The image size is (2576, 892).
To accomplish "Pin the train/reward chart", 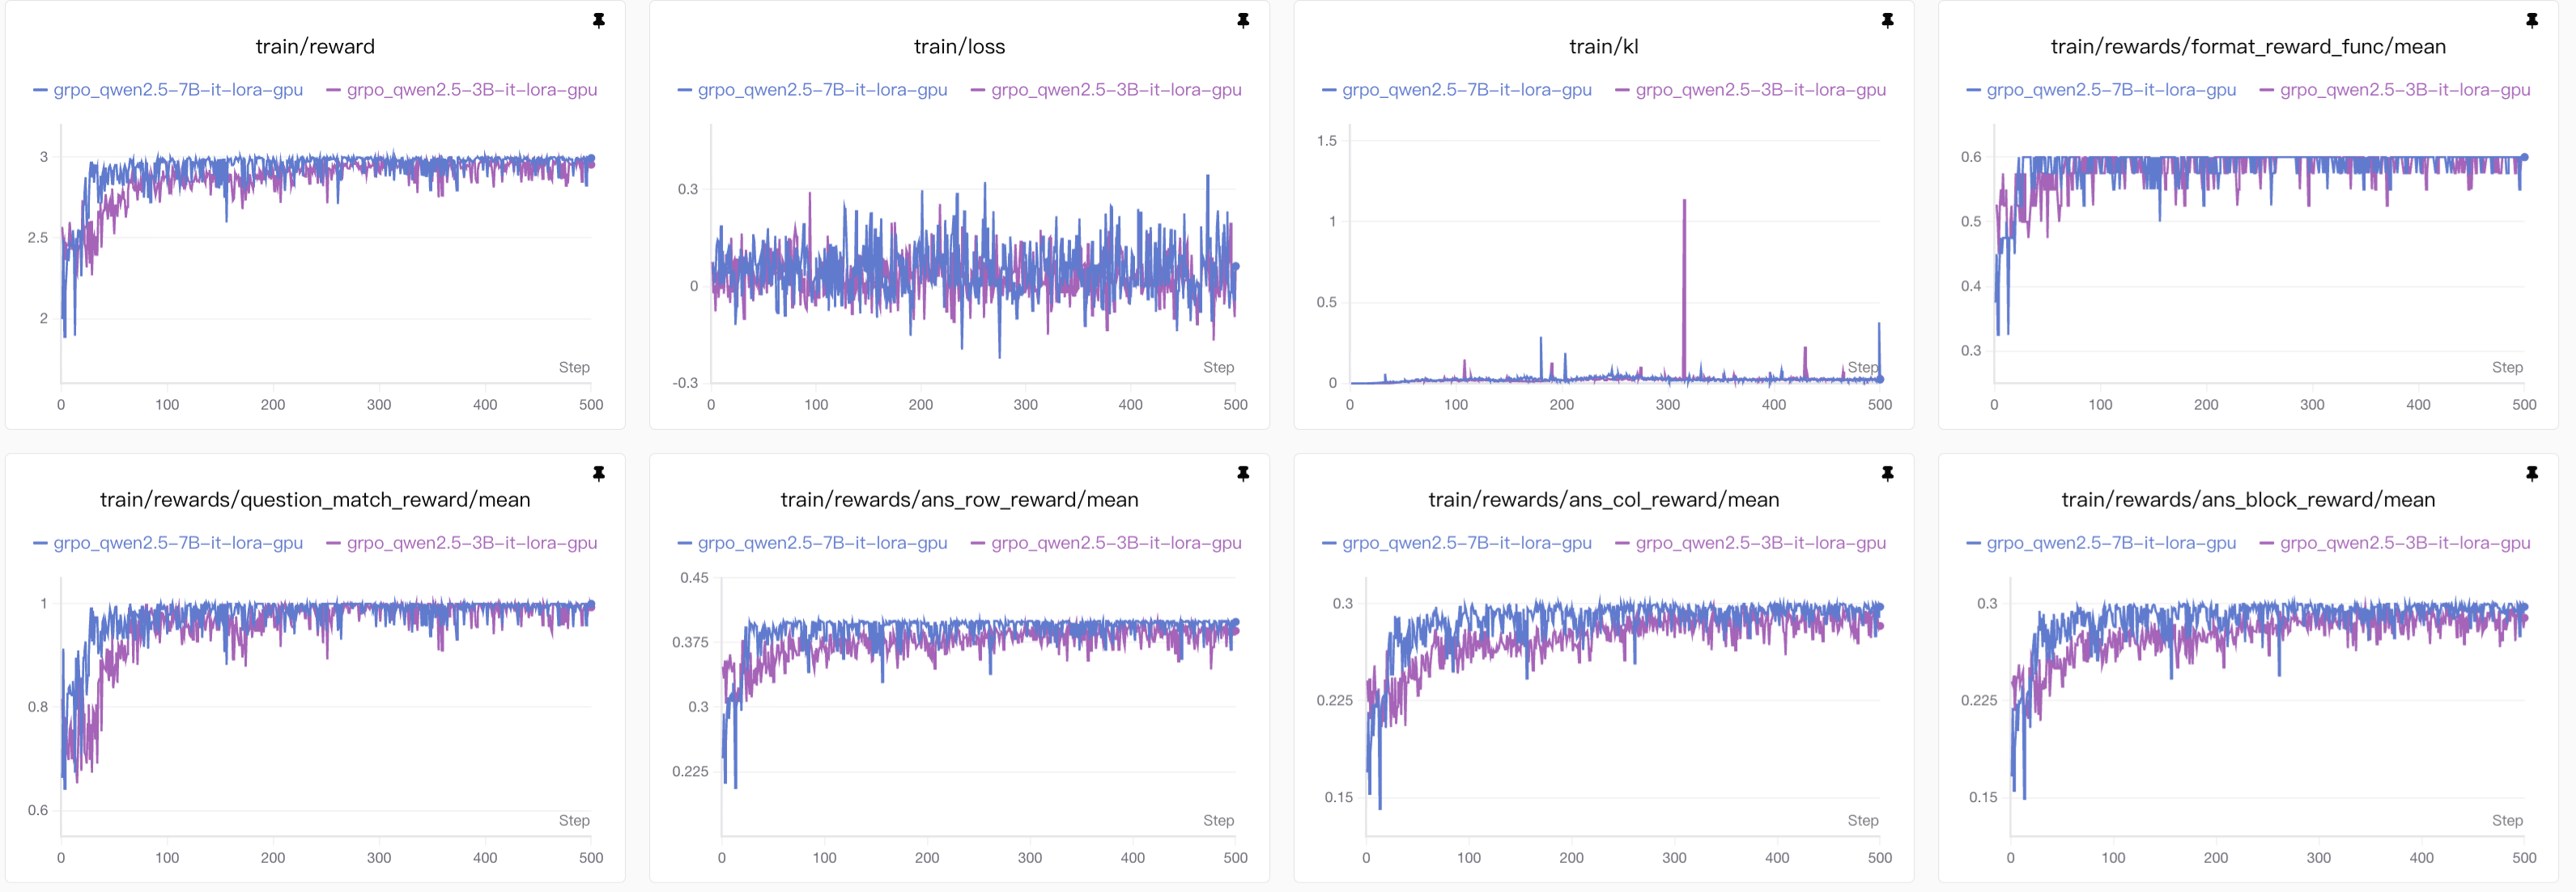I will [598, 20].
